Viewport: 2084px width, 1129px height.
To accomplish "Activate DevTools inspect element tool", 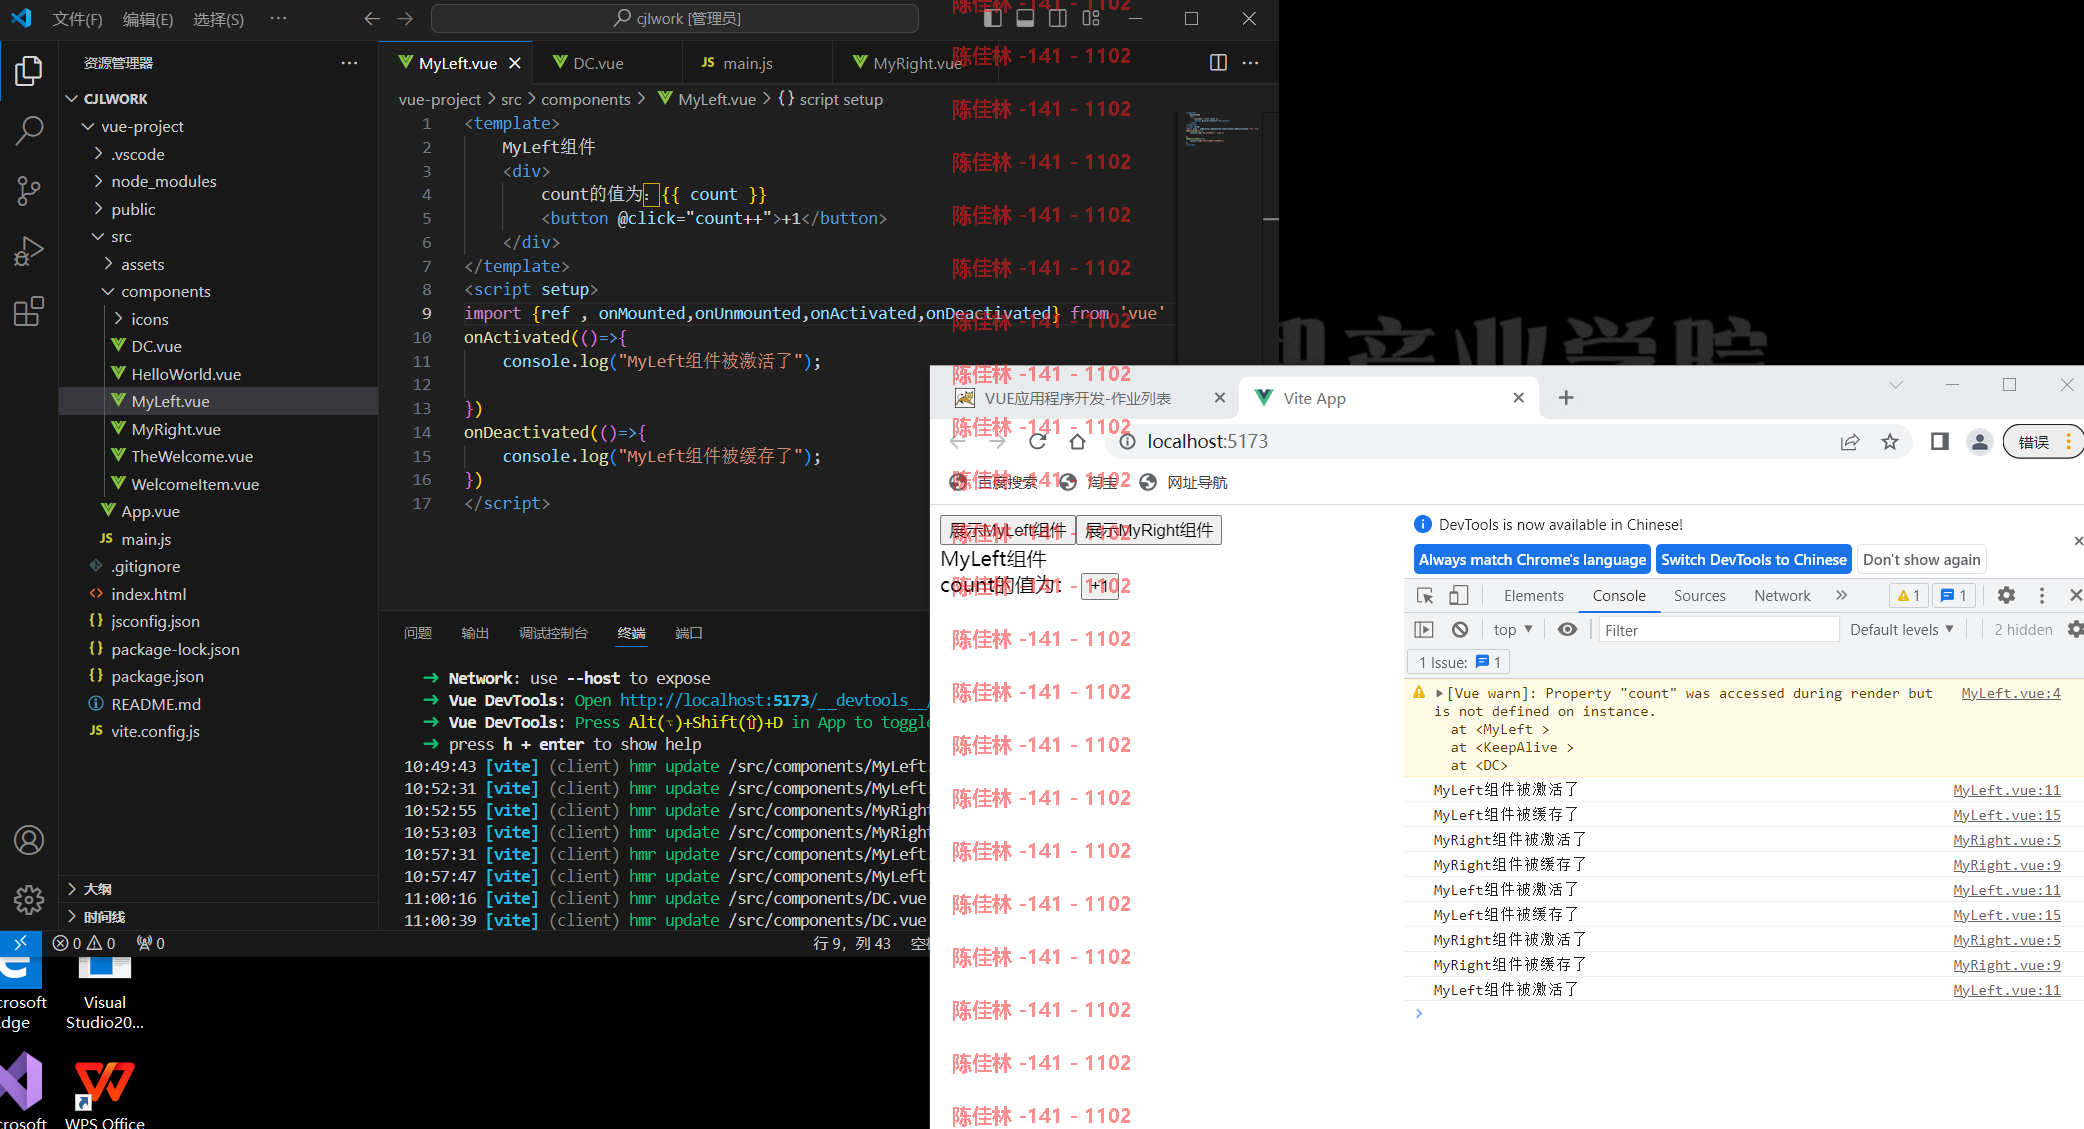I will [1425, 596].
